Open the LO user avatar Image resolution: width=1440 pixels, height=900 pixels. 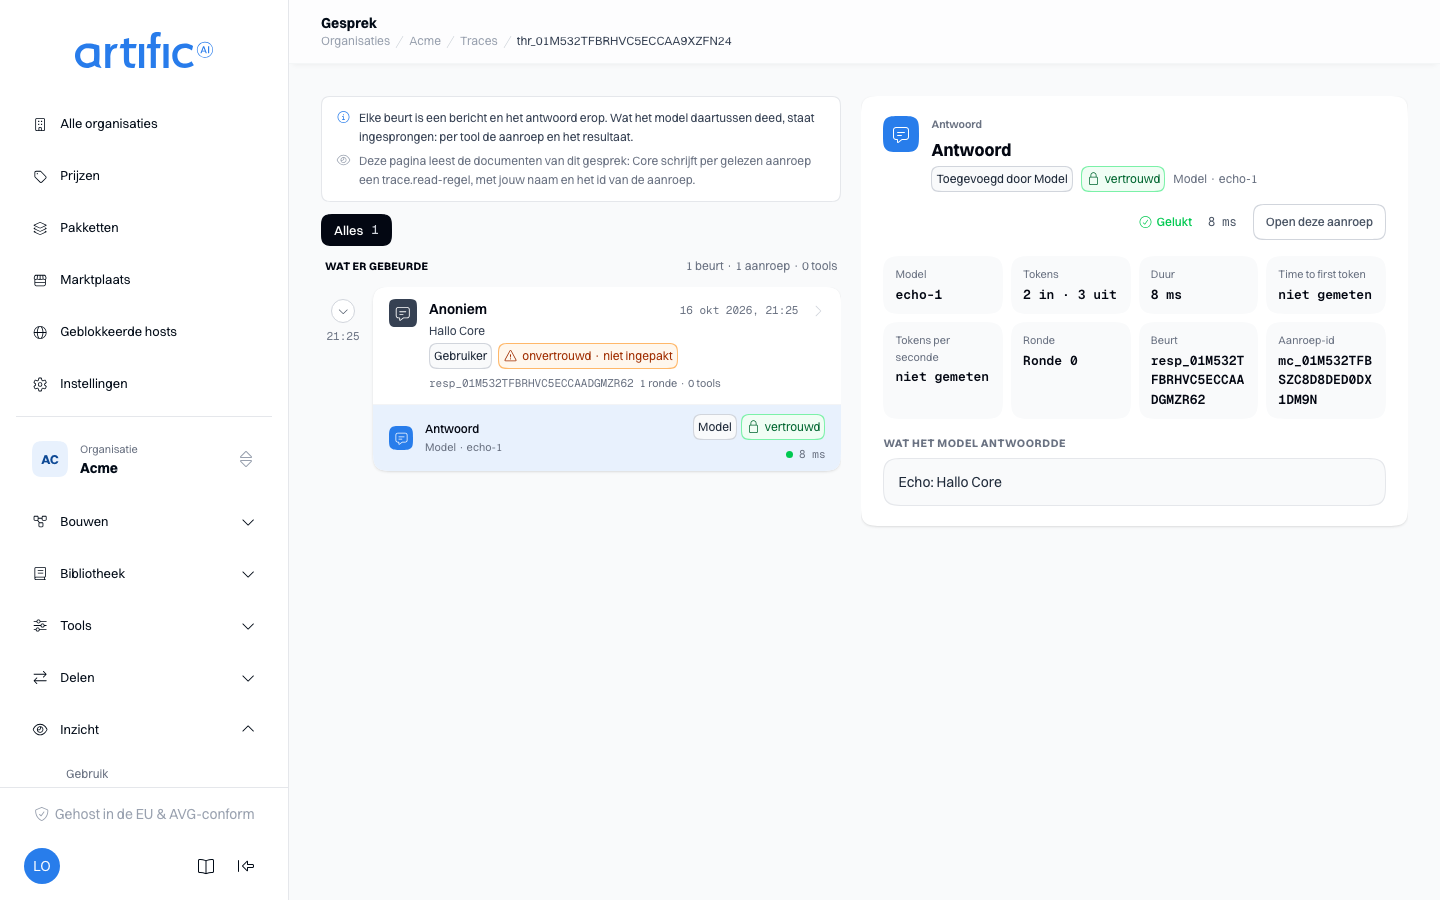pyautogui.click(x=42, y=866)
